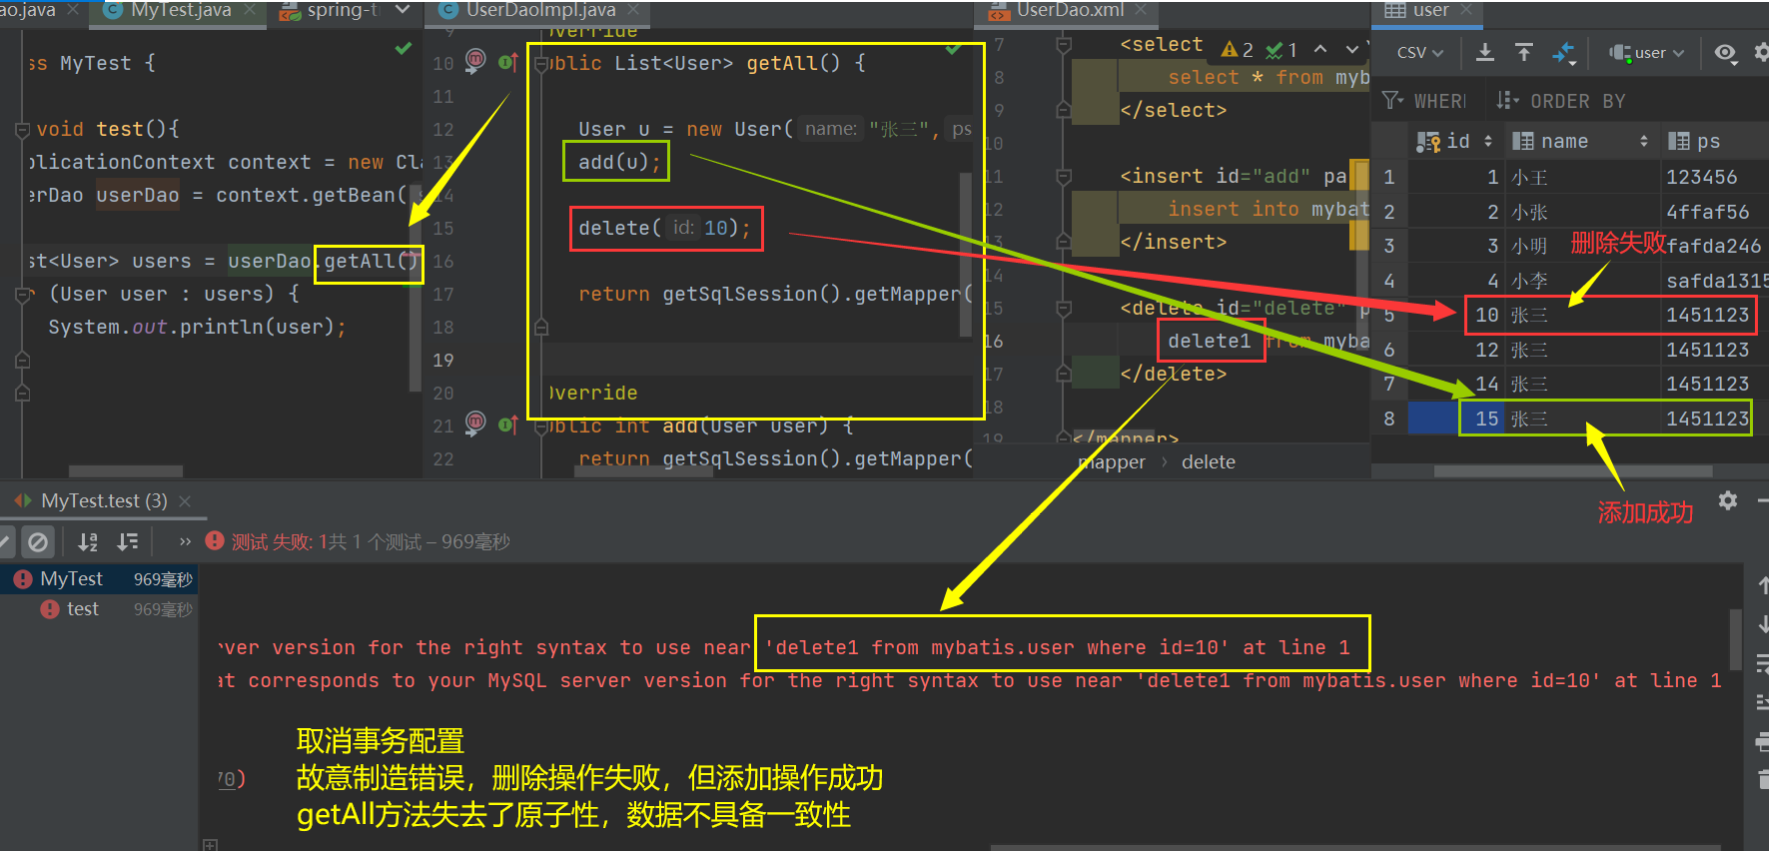Open database table settings gear
This screenshot has width=1769, height=851.
pos(1761,53)
